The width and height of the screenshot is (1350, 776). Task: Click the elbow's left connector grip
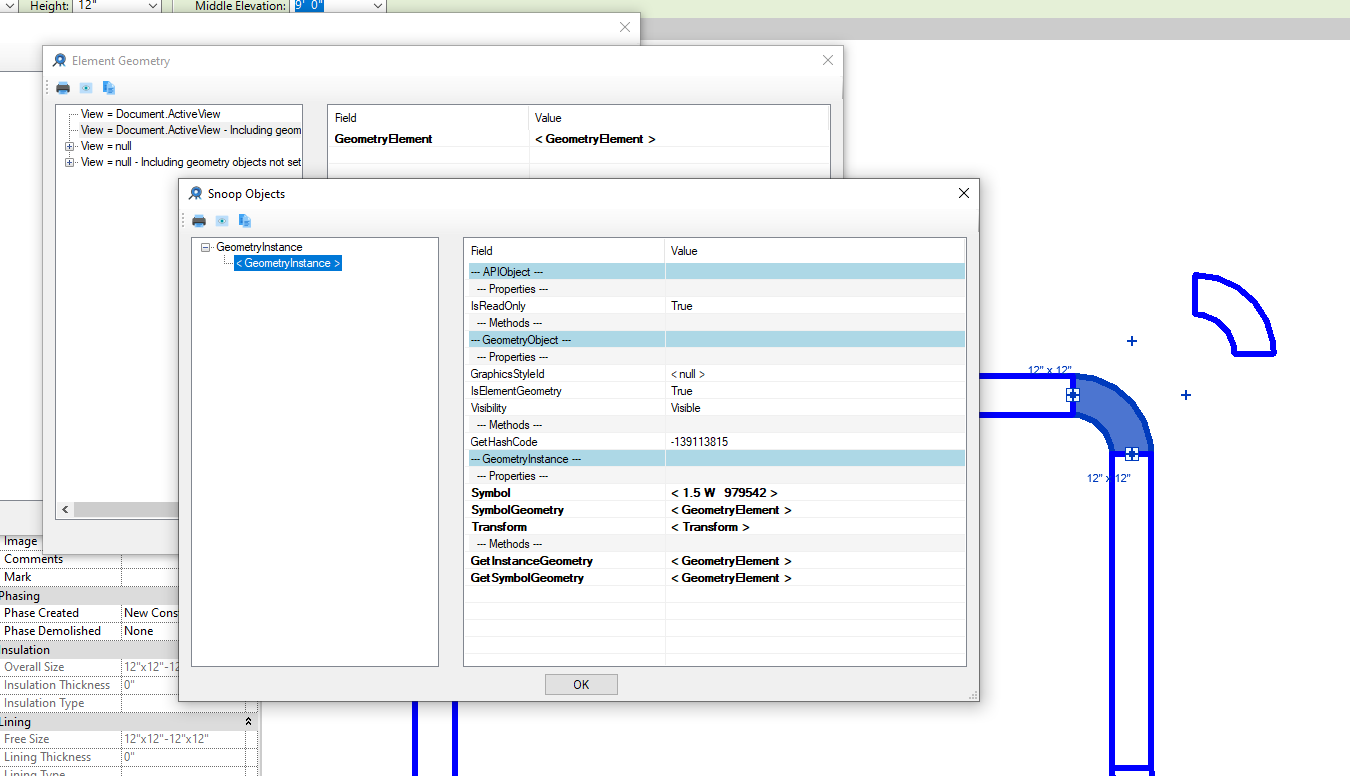[1073, 395]
